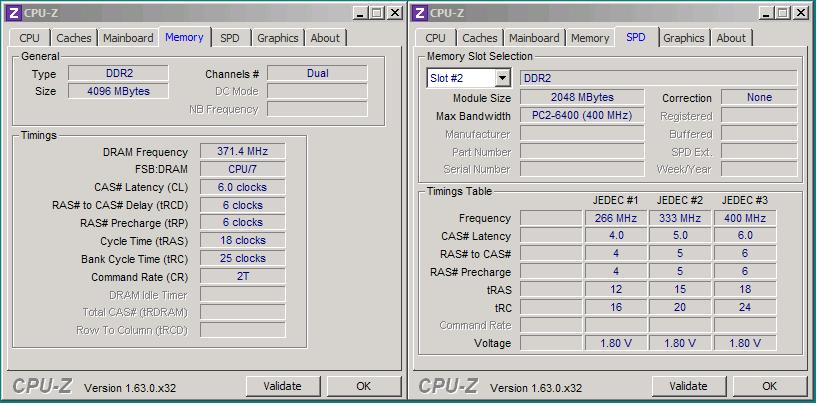Screen dimensions: 818x405
Task: Go to Graphics tab in left window
Action: [278, 38]
